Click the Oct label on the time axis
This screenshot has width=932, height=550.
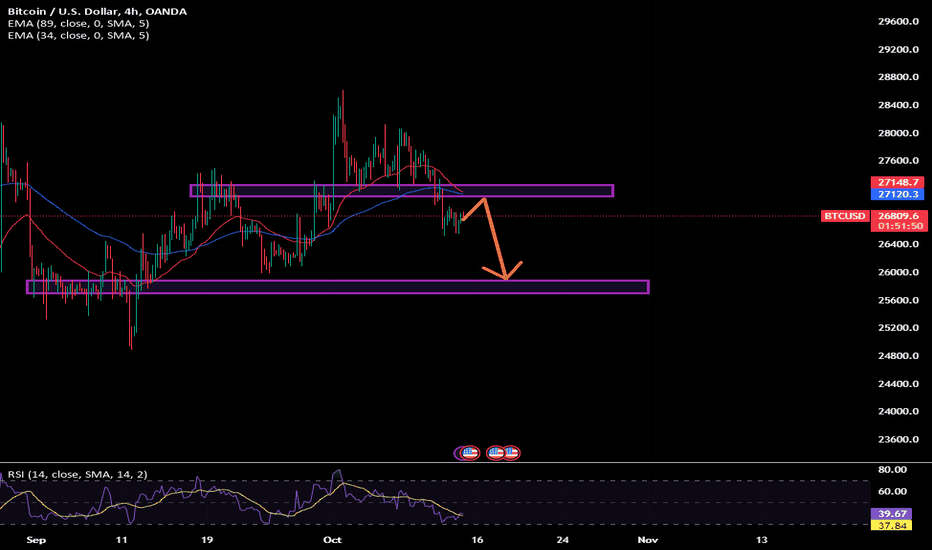[x=332, y=540]
